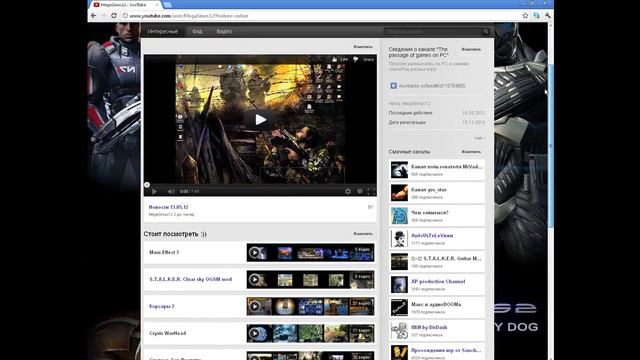640x360 pixels.
Task: Start the featured video with the large play overlay
Action: [x=261, y=120]
